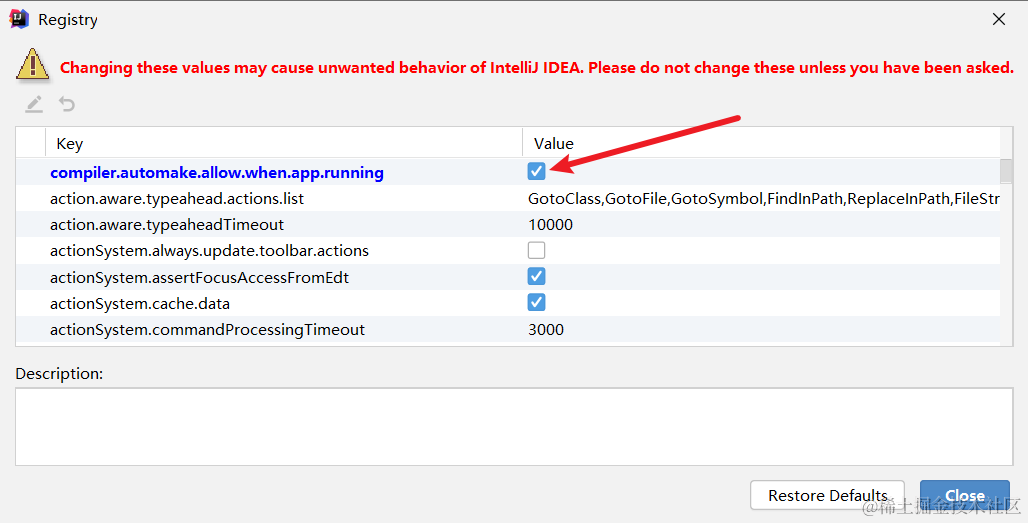Click the value 10000 for typeaheadTimeout
This screenshot has height=523, width=1028.
(x=551, y=225)
